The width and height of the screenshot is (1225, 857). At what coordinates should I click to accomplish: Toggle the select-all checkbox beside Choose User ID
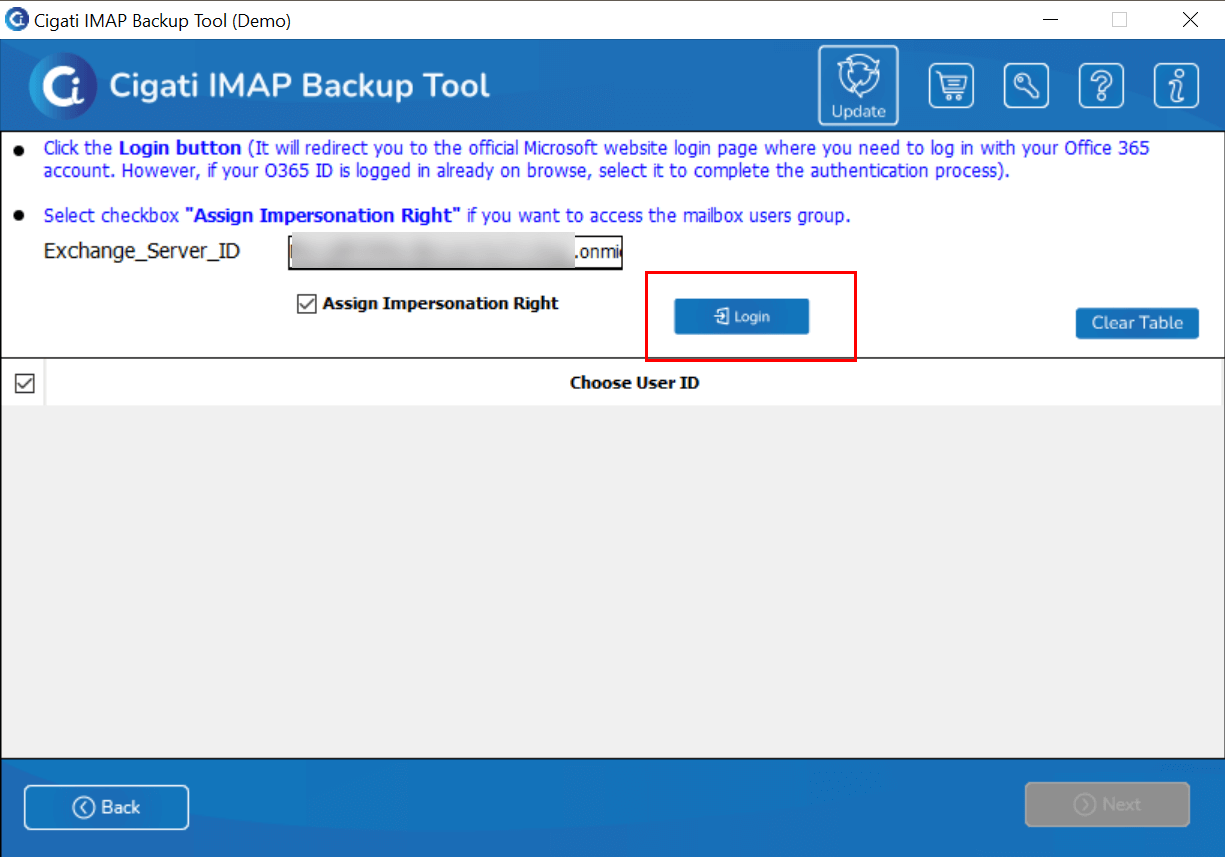(24, 383)
